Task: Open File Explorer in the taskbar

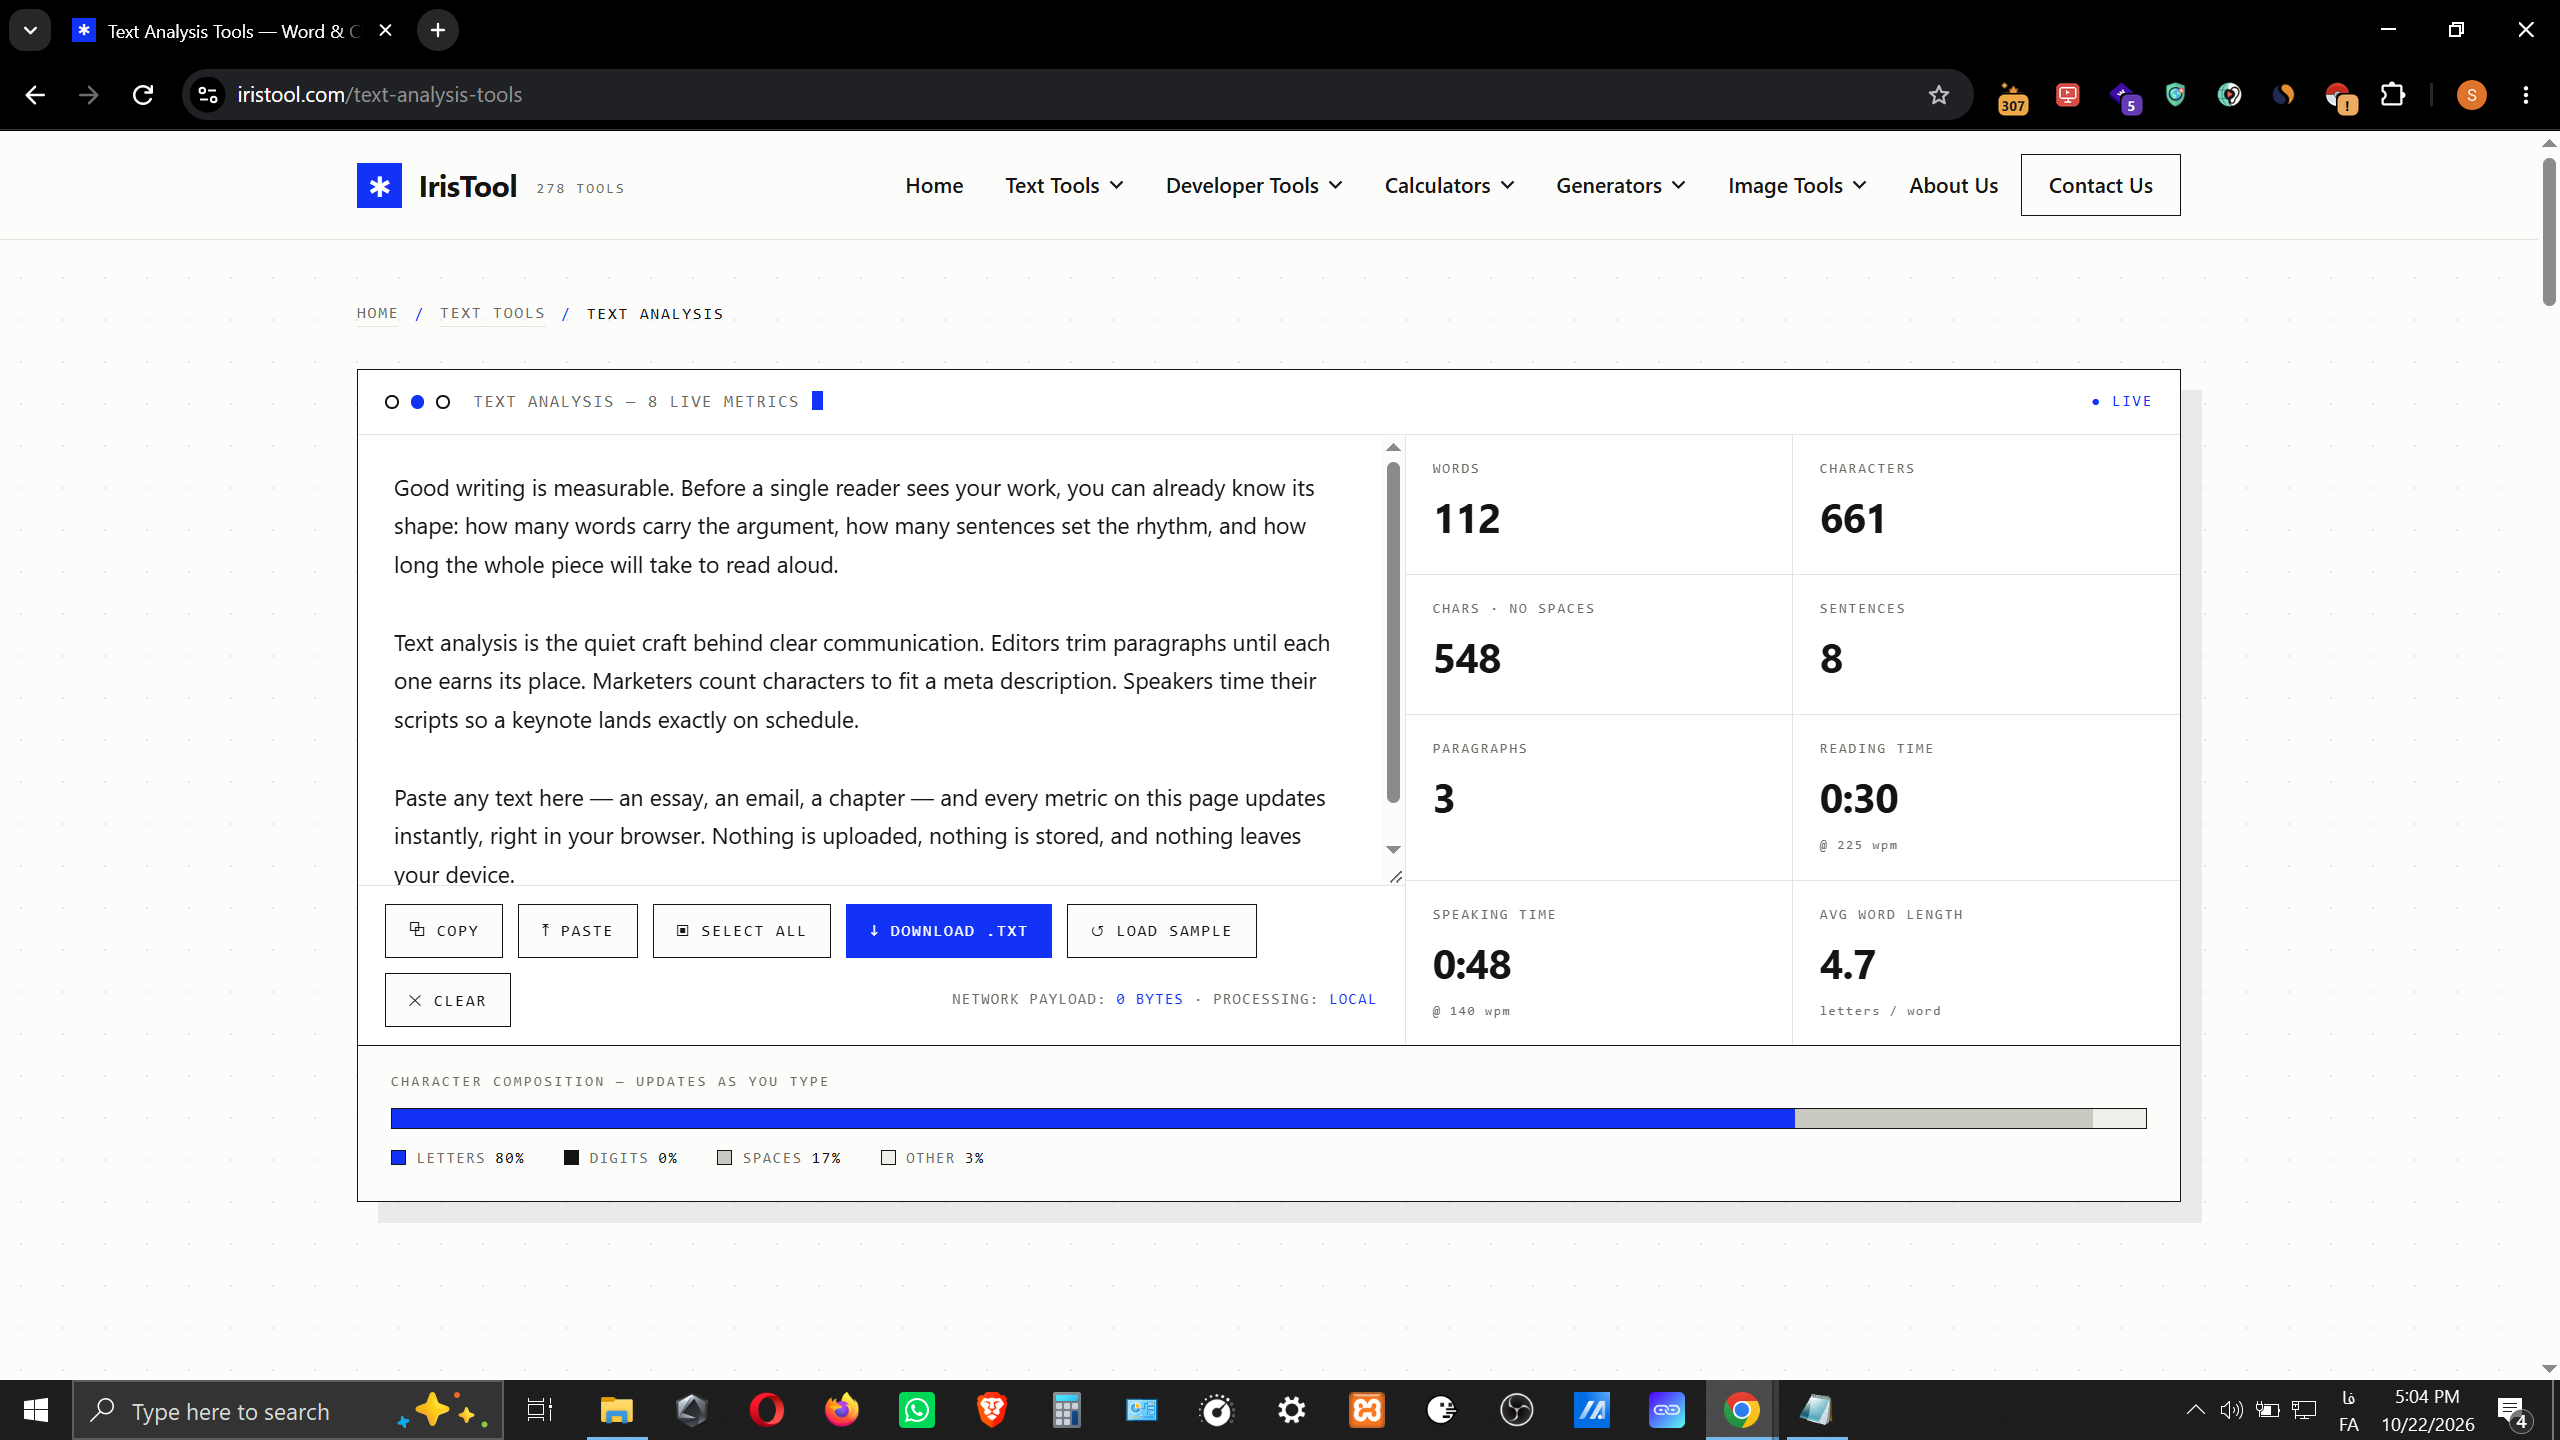Action: [617, 1411]
